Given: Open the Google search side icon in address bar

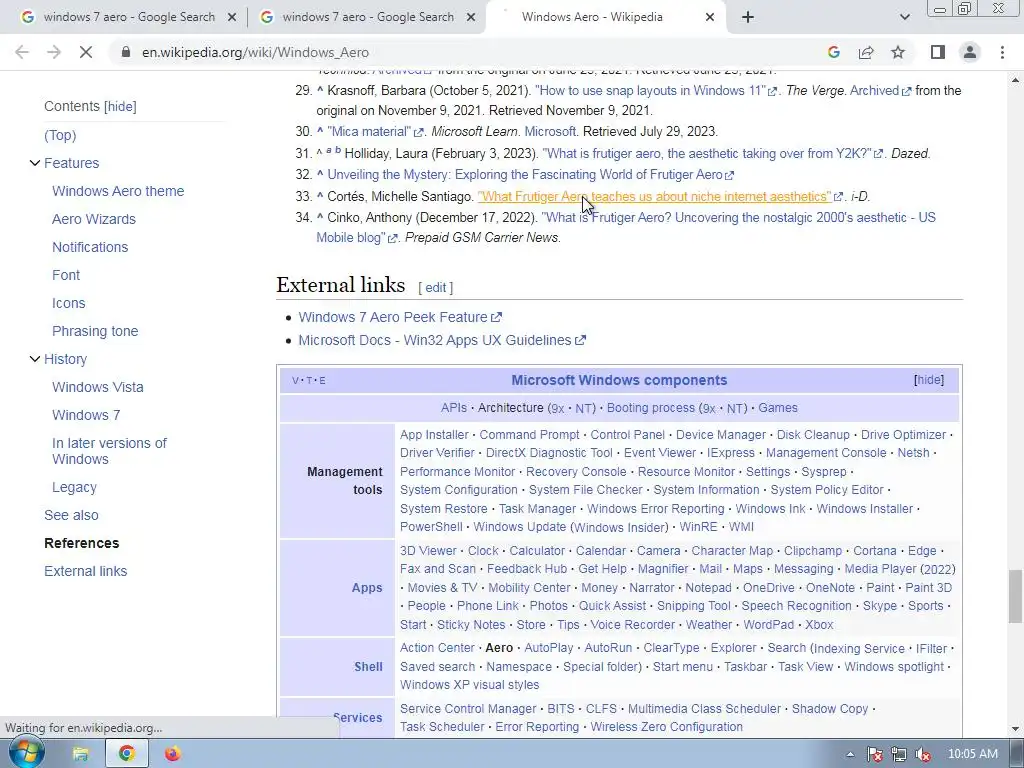Looking at the screenshot, I should coord(833,52).
